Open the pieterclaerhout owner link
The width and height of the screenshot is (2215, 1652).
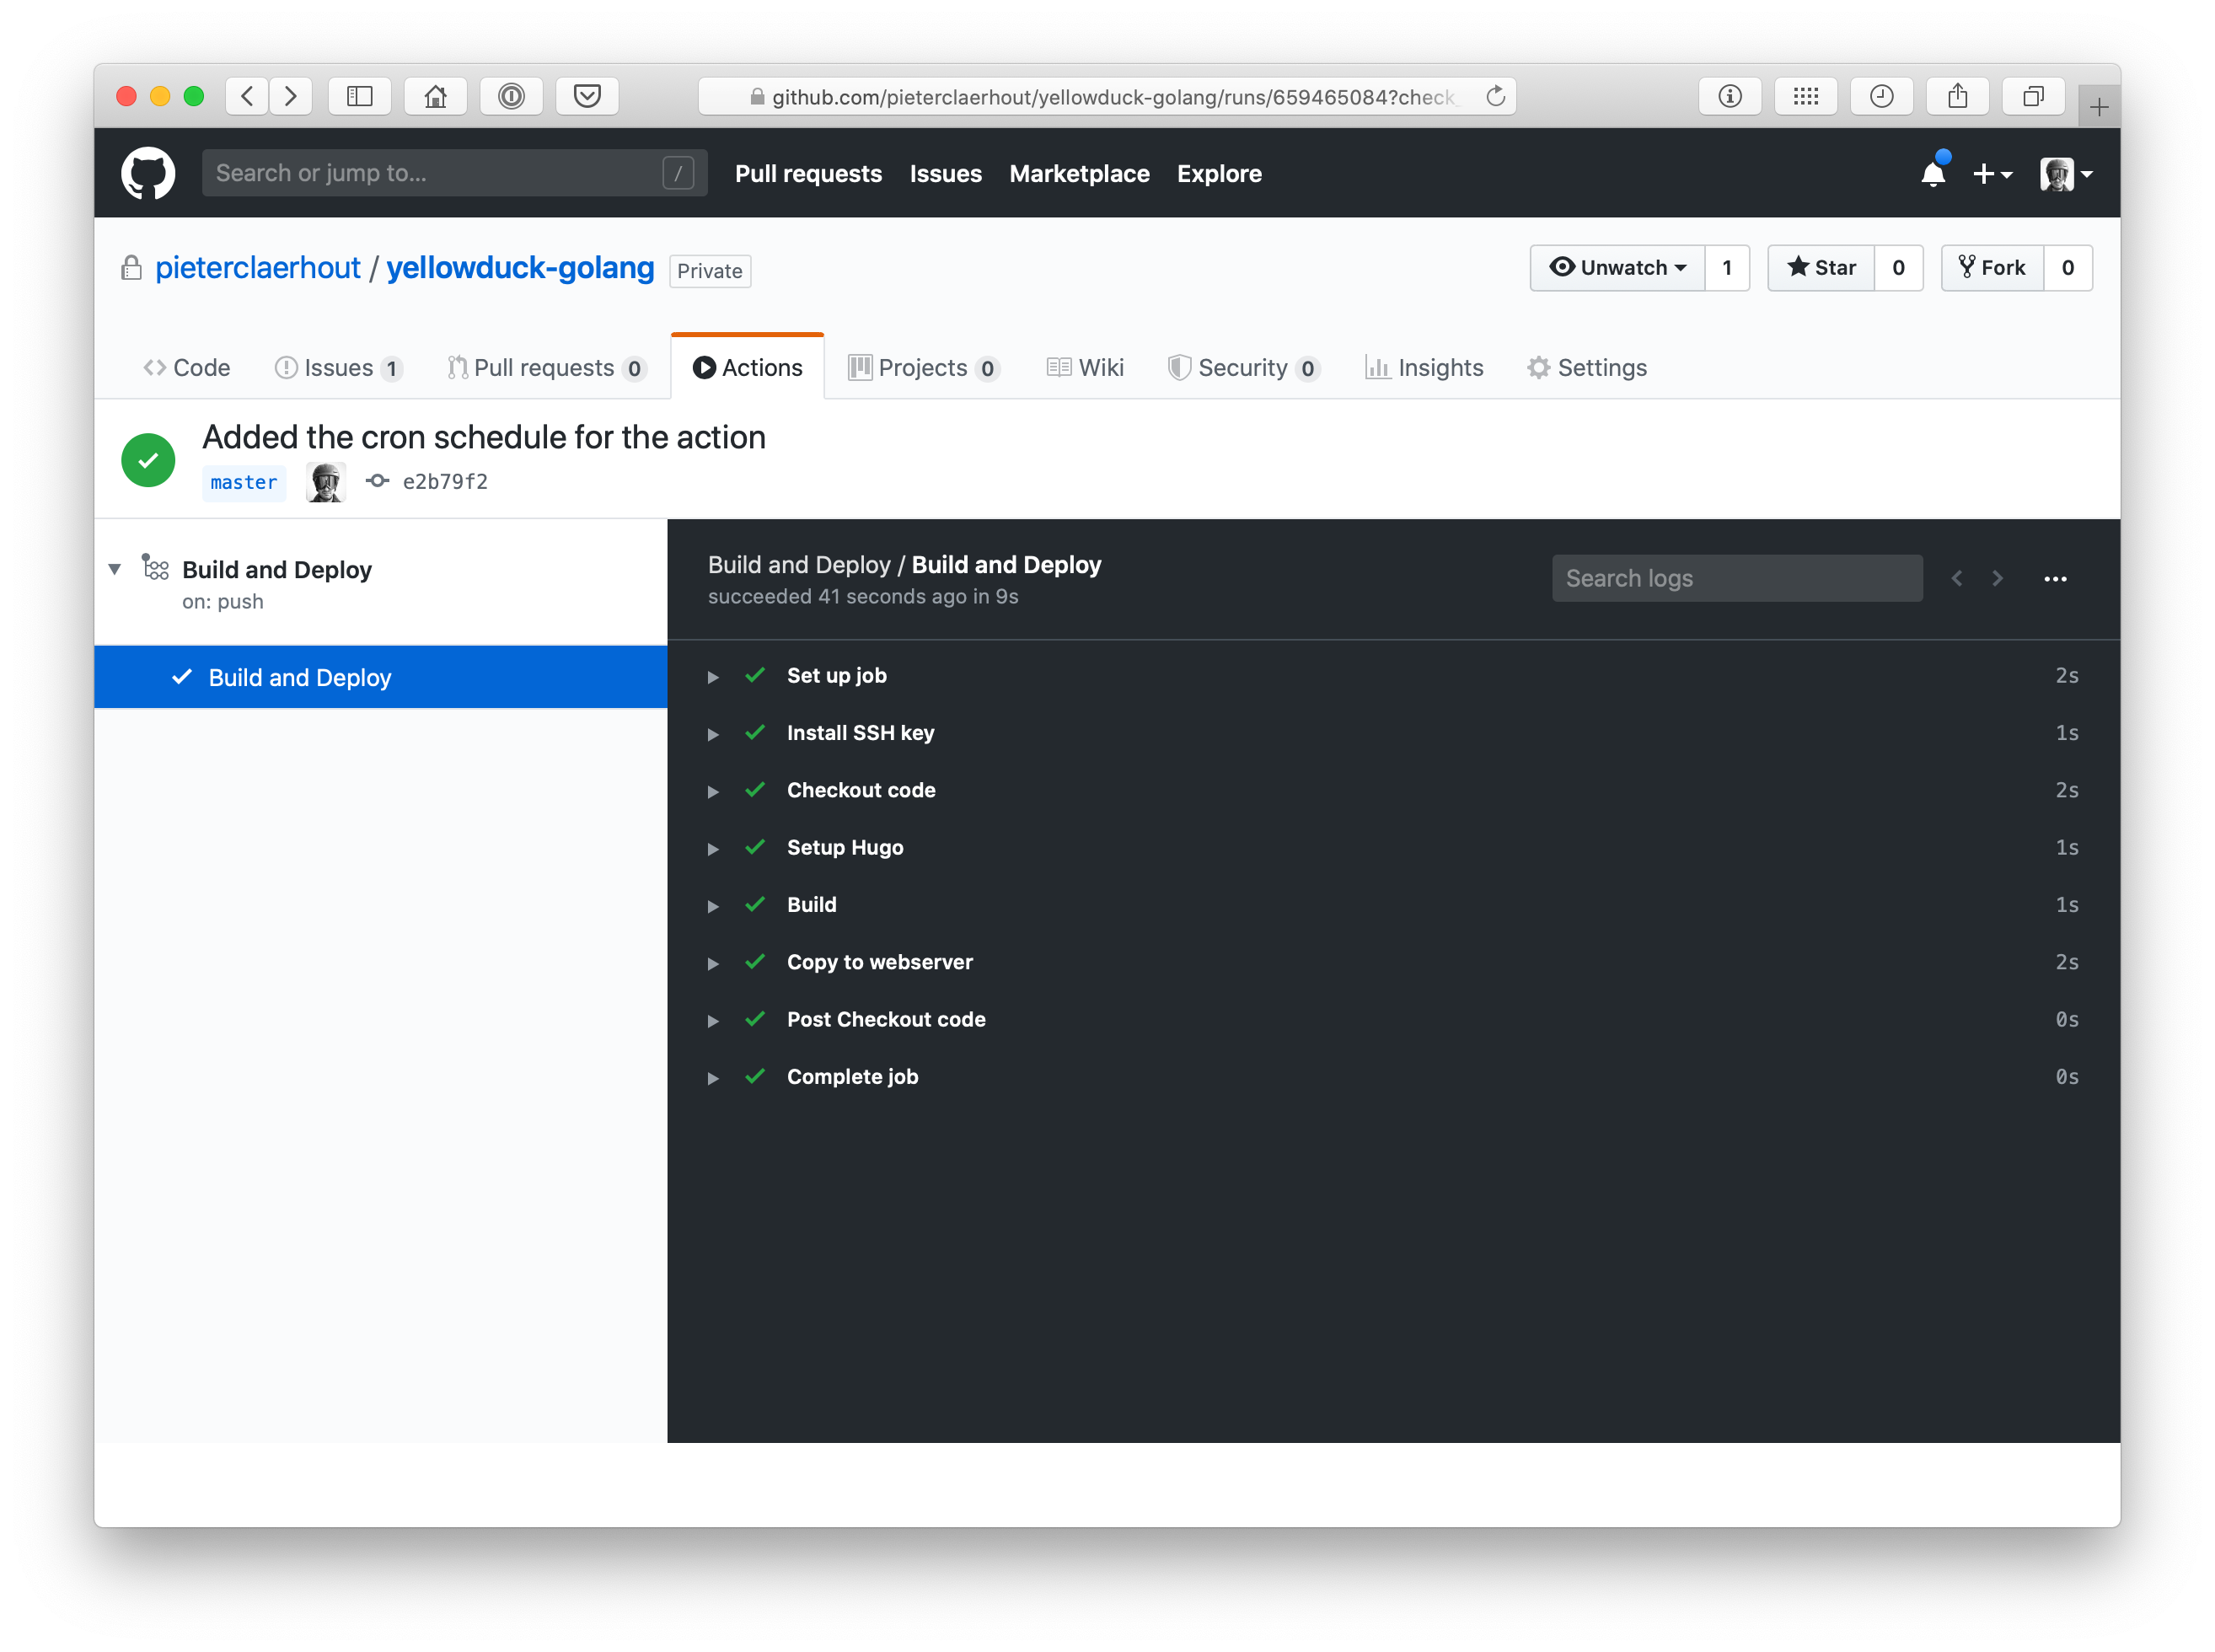pyautogui.click(x=258, y=267)
